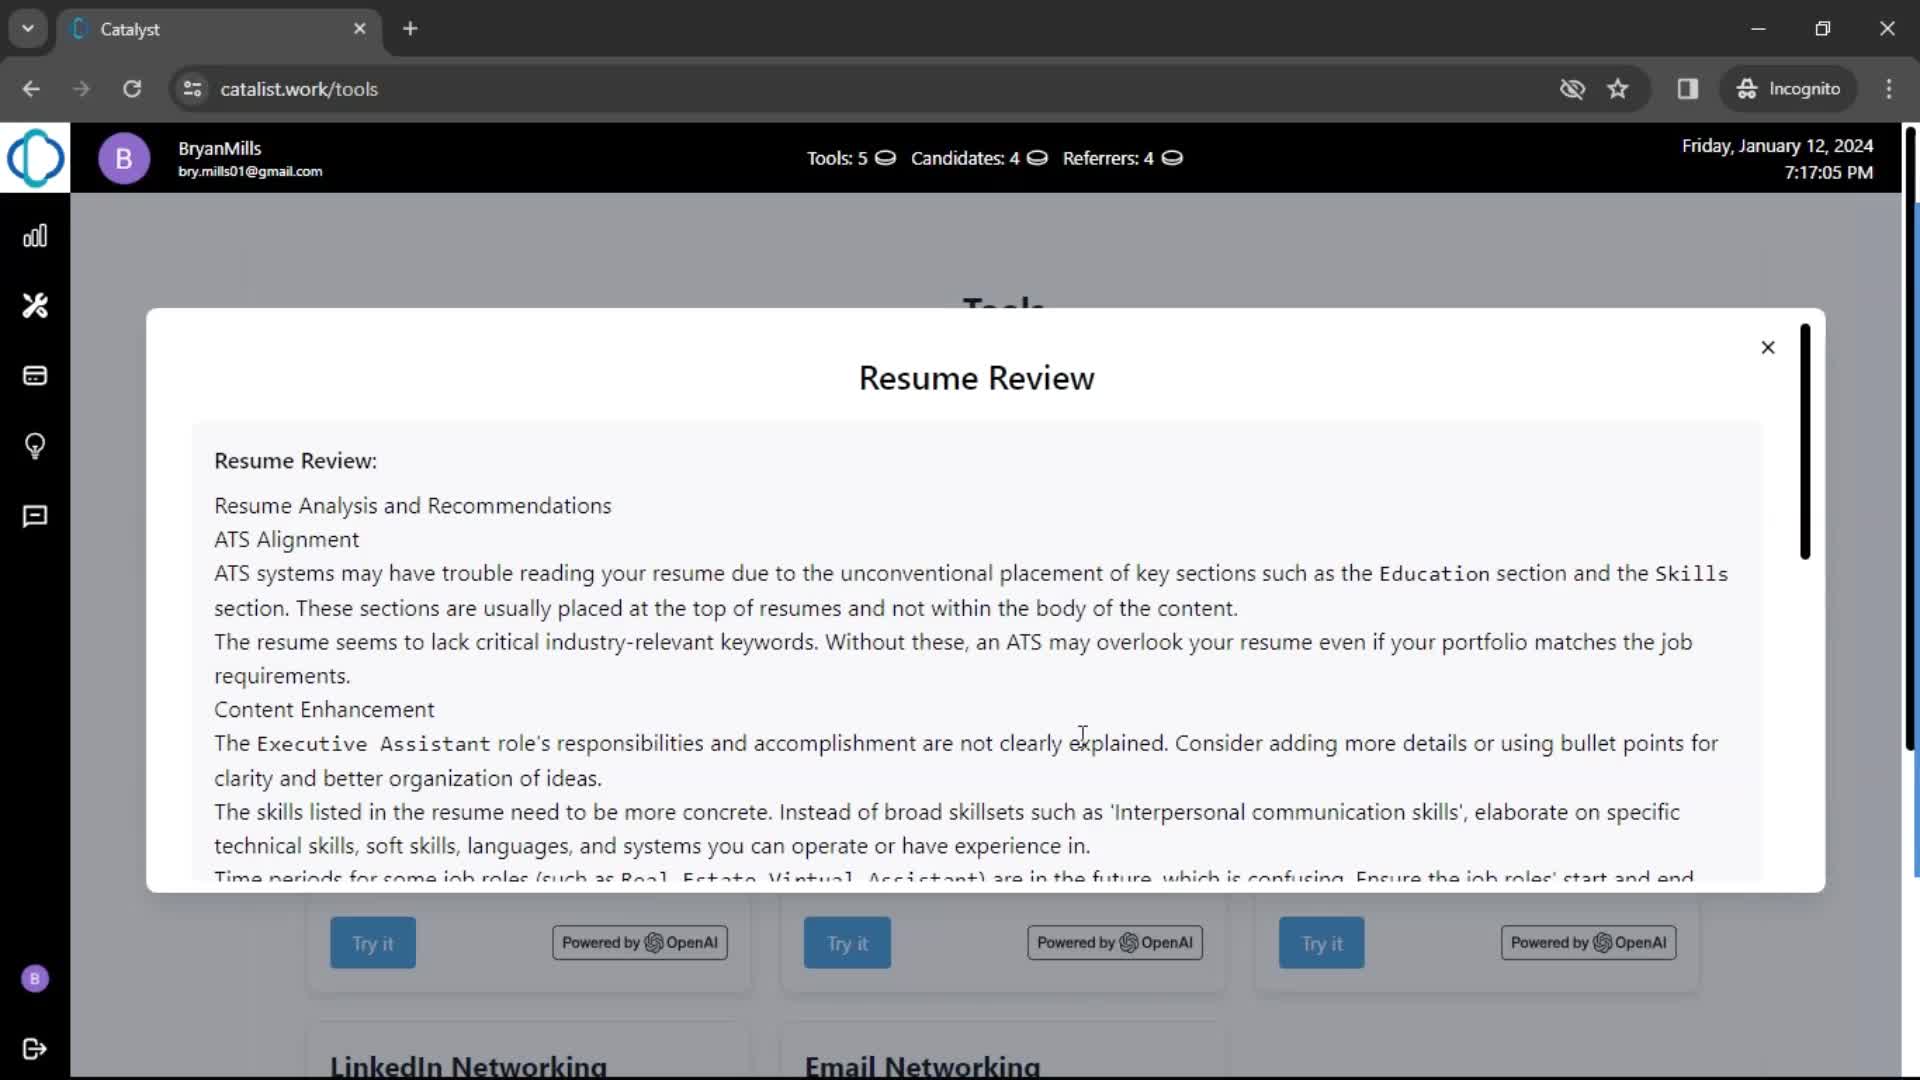Viewport: 1920px width, 1080px height.
Task: Select the LinkedIn Networking tab below
Action: point(468,1064)
